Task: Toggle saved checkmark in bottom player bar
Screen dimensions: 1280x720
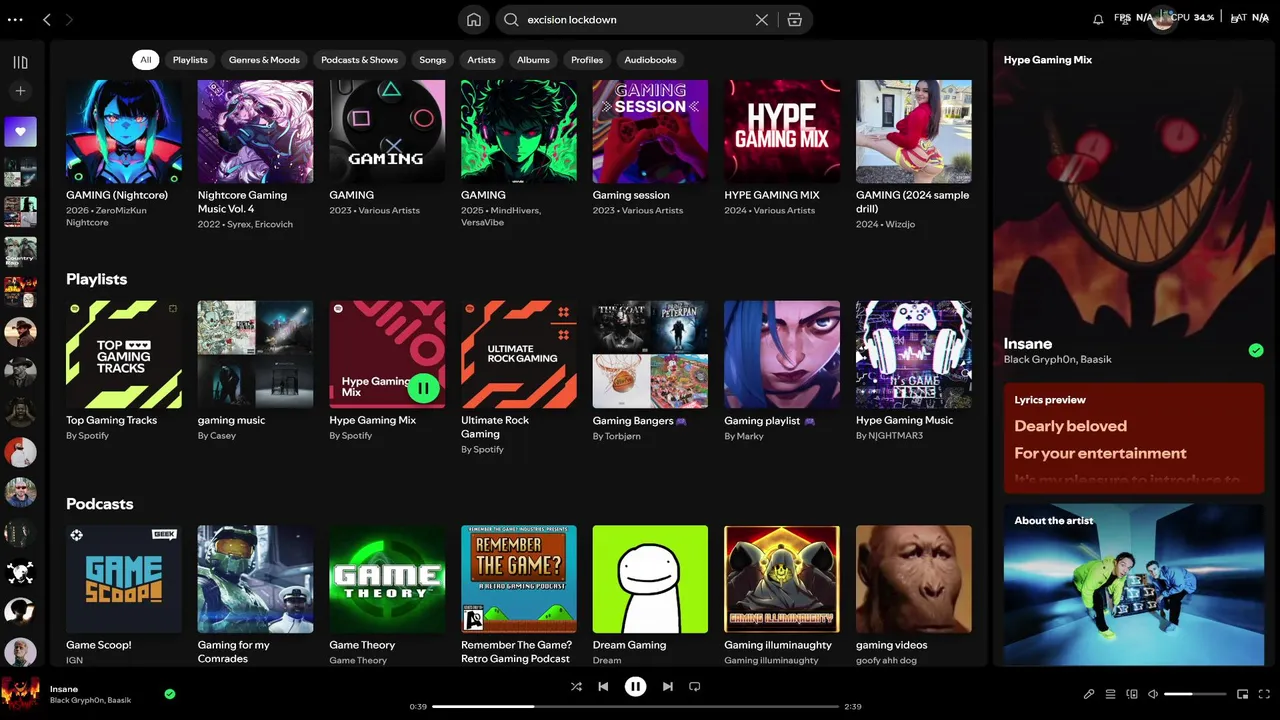Action: pos(170,693)
